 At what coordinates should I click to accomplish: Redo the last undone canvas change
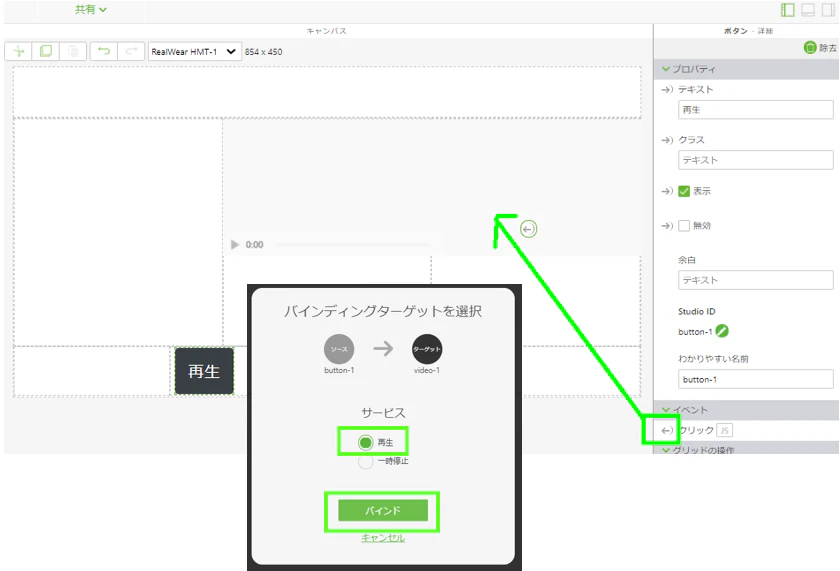tap(131, 51)
